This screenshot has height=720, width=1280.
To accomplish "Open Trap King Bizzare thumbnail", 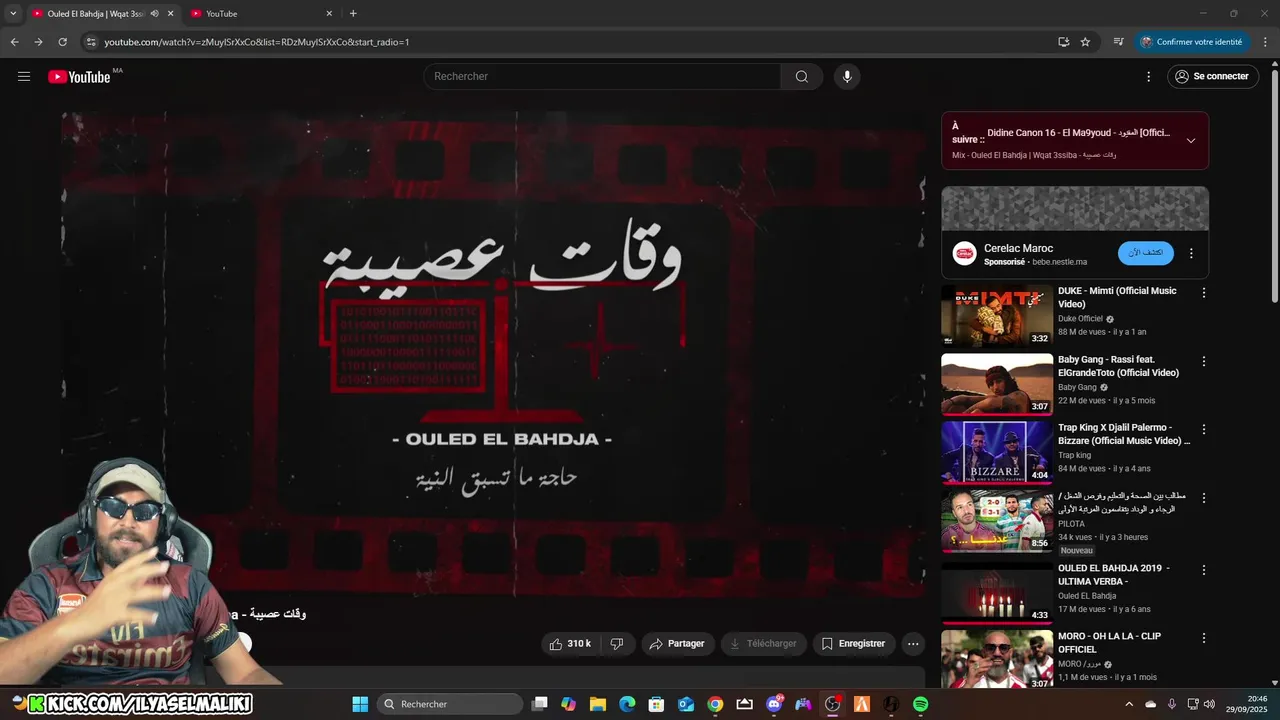I will (x=996, y=452).
